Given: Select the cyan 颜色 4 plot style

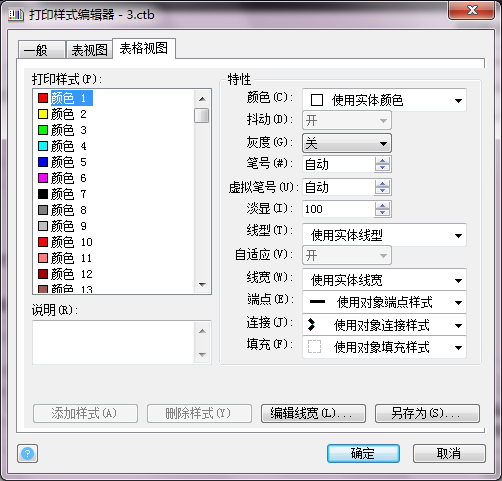Looking at the screenshot, I should click(x=62, y=146).
